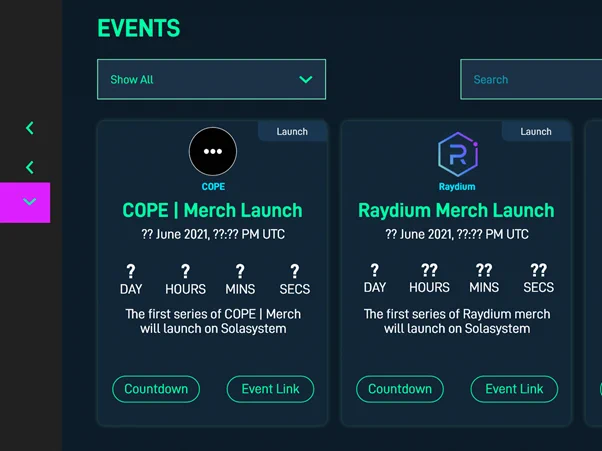Collapse the highlighted magenta sidebar item

25,202
